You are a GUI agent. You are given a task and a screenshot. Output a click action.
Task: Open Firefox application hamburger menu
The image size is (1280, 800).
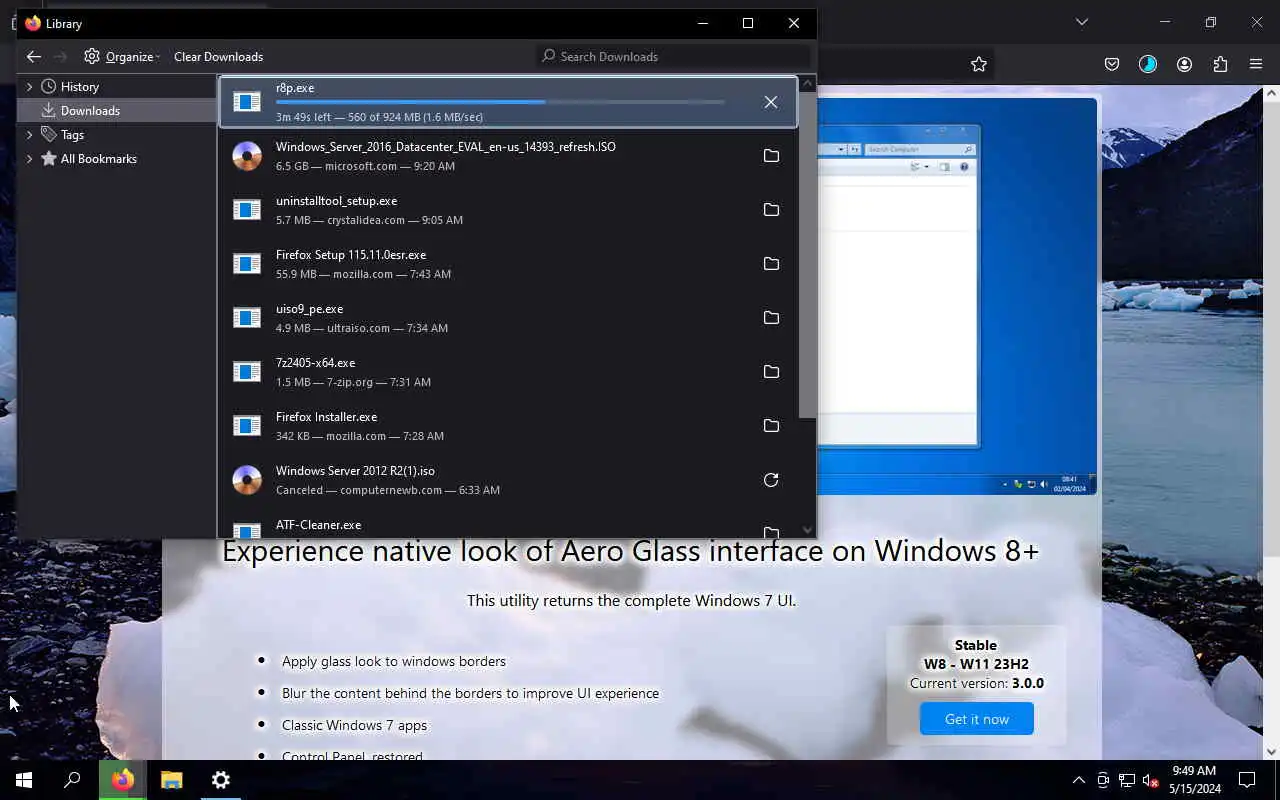coord(1256,64)
